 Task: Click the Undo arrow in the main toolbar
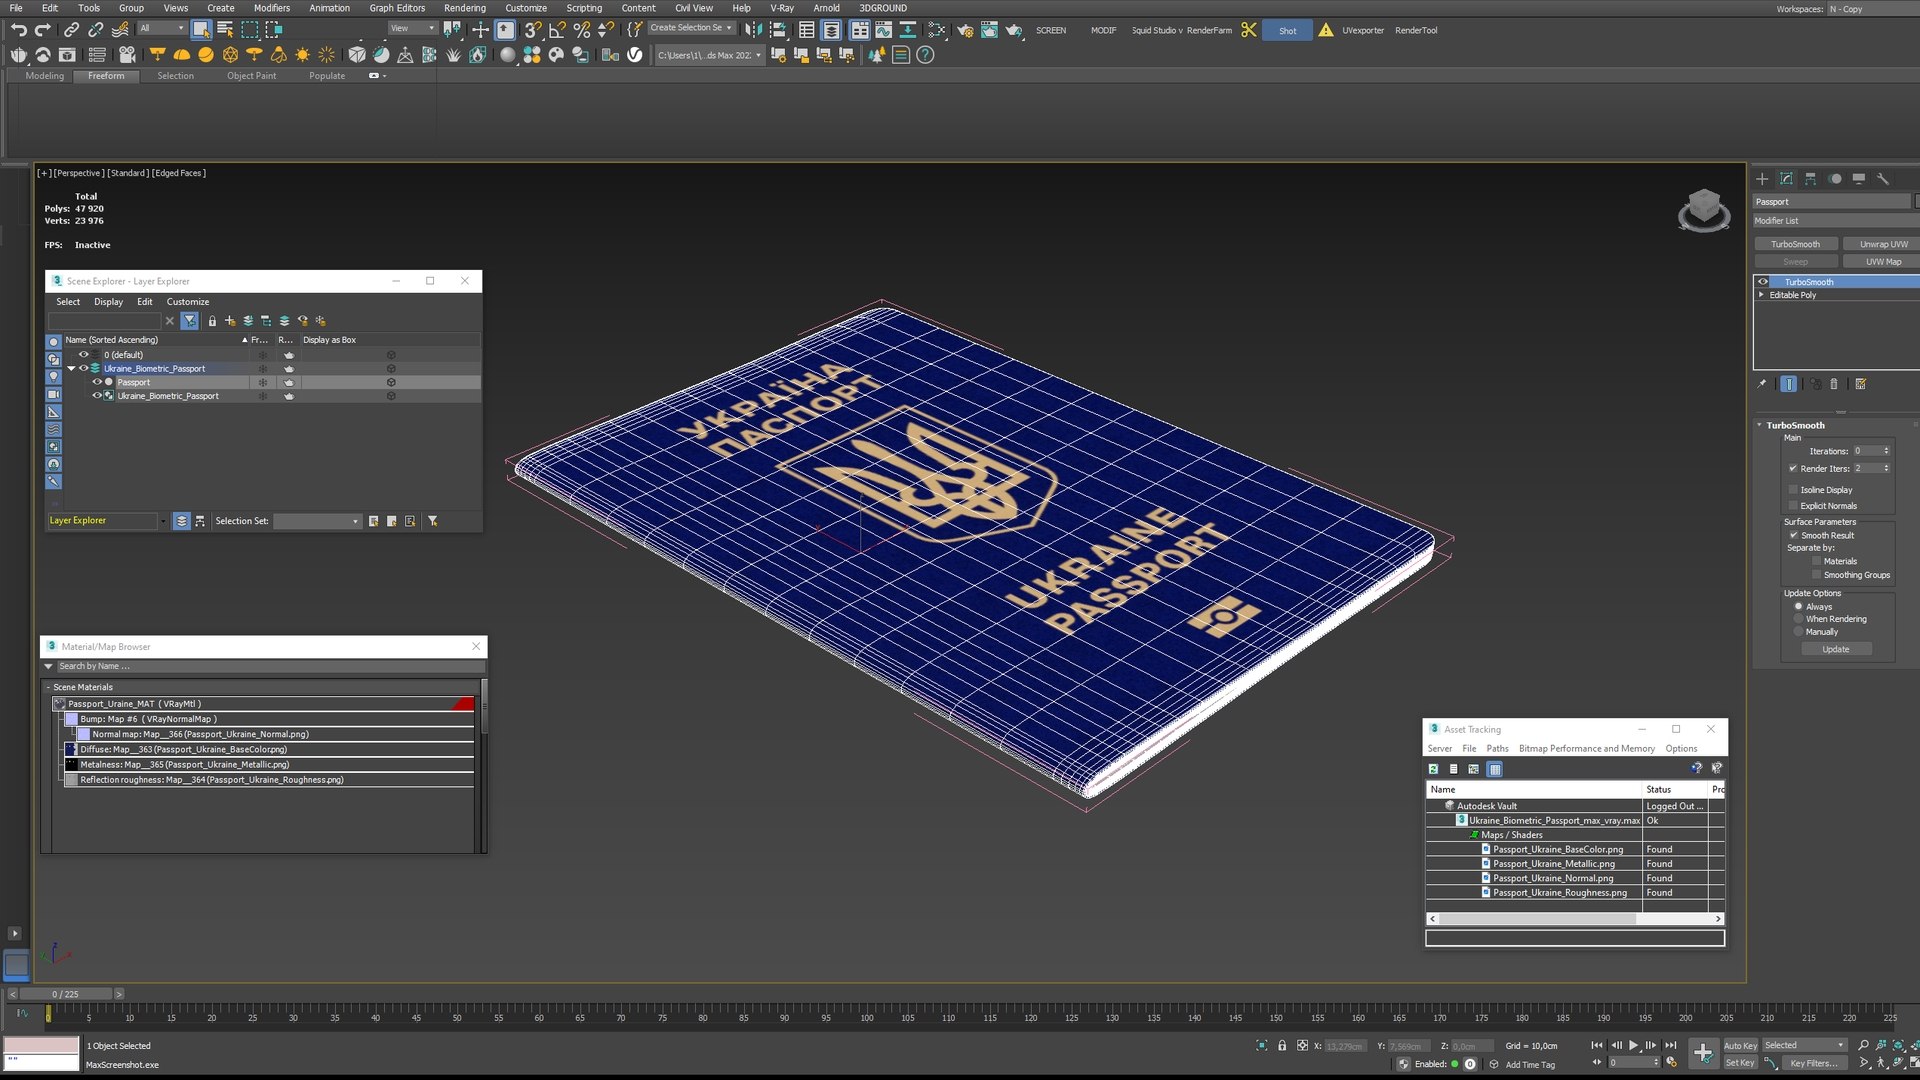click(18, 30)
